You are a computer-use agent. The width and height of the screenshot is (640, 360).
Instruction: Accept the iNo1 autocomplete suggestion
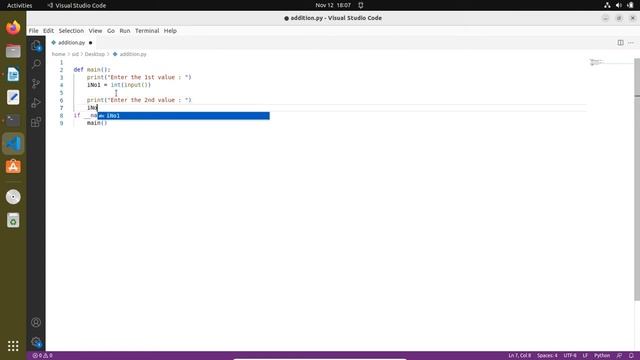[x=183, y=116]
